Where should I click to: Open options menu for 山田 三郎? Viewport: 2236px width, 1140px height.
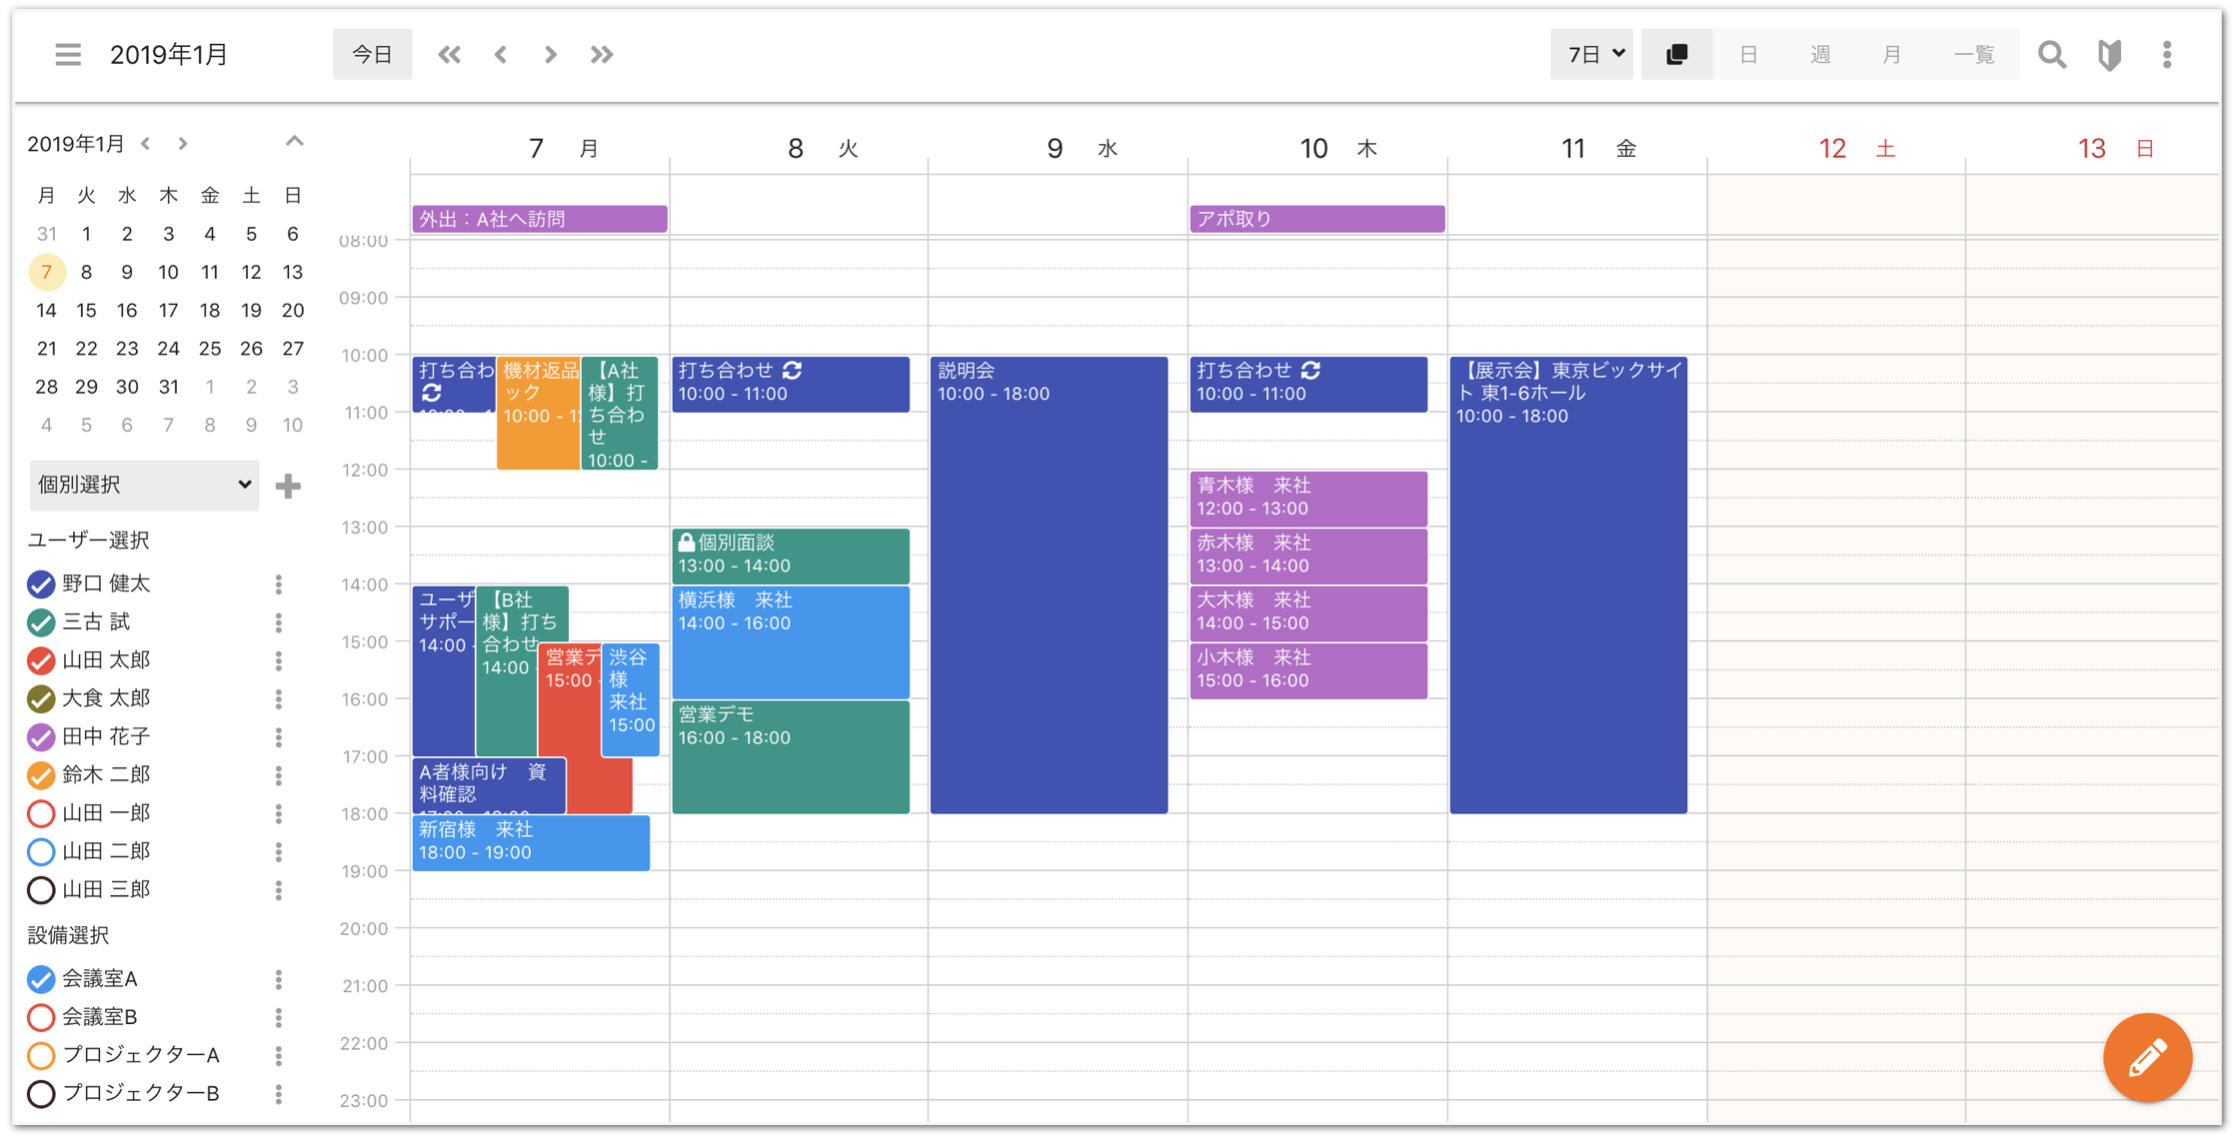pyautogui.click(x=279, y=890)
